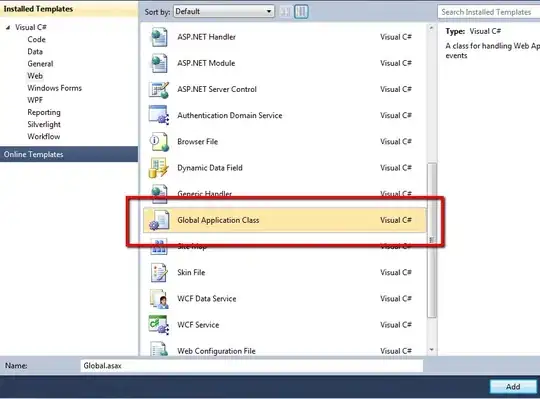Select the WPF category

click(x=35, y=100)
